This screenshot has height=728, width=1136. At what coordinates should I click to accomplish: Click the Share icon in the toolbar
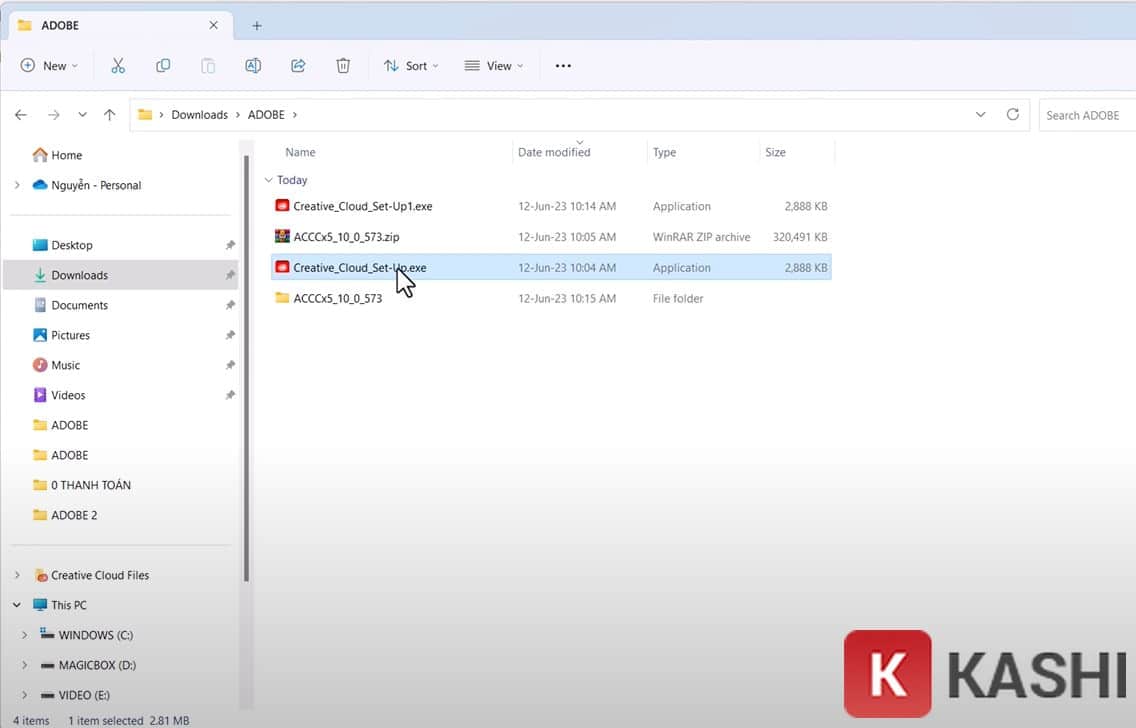(x=297, y=65)
